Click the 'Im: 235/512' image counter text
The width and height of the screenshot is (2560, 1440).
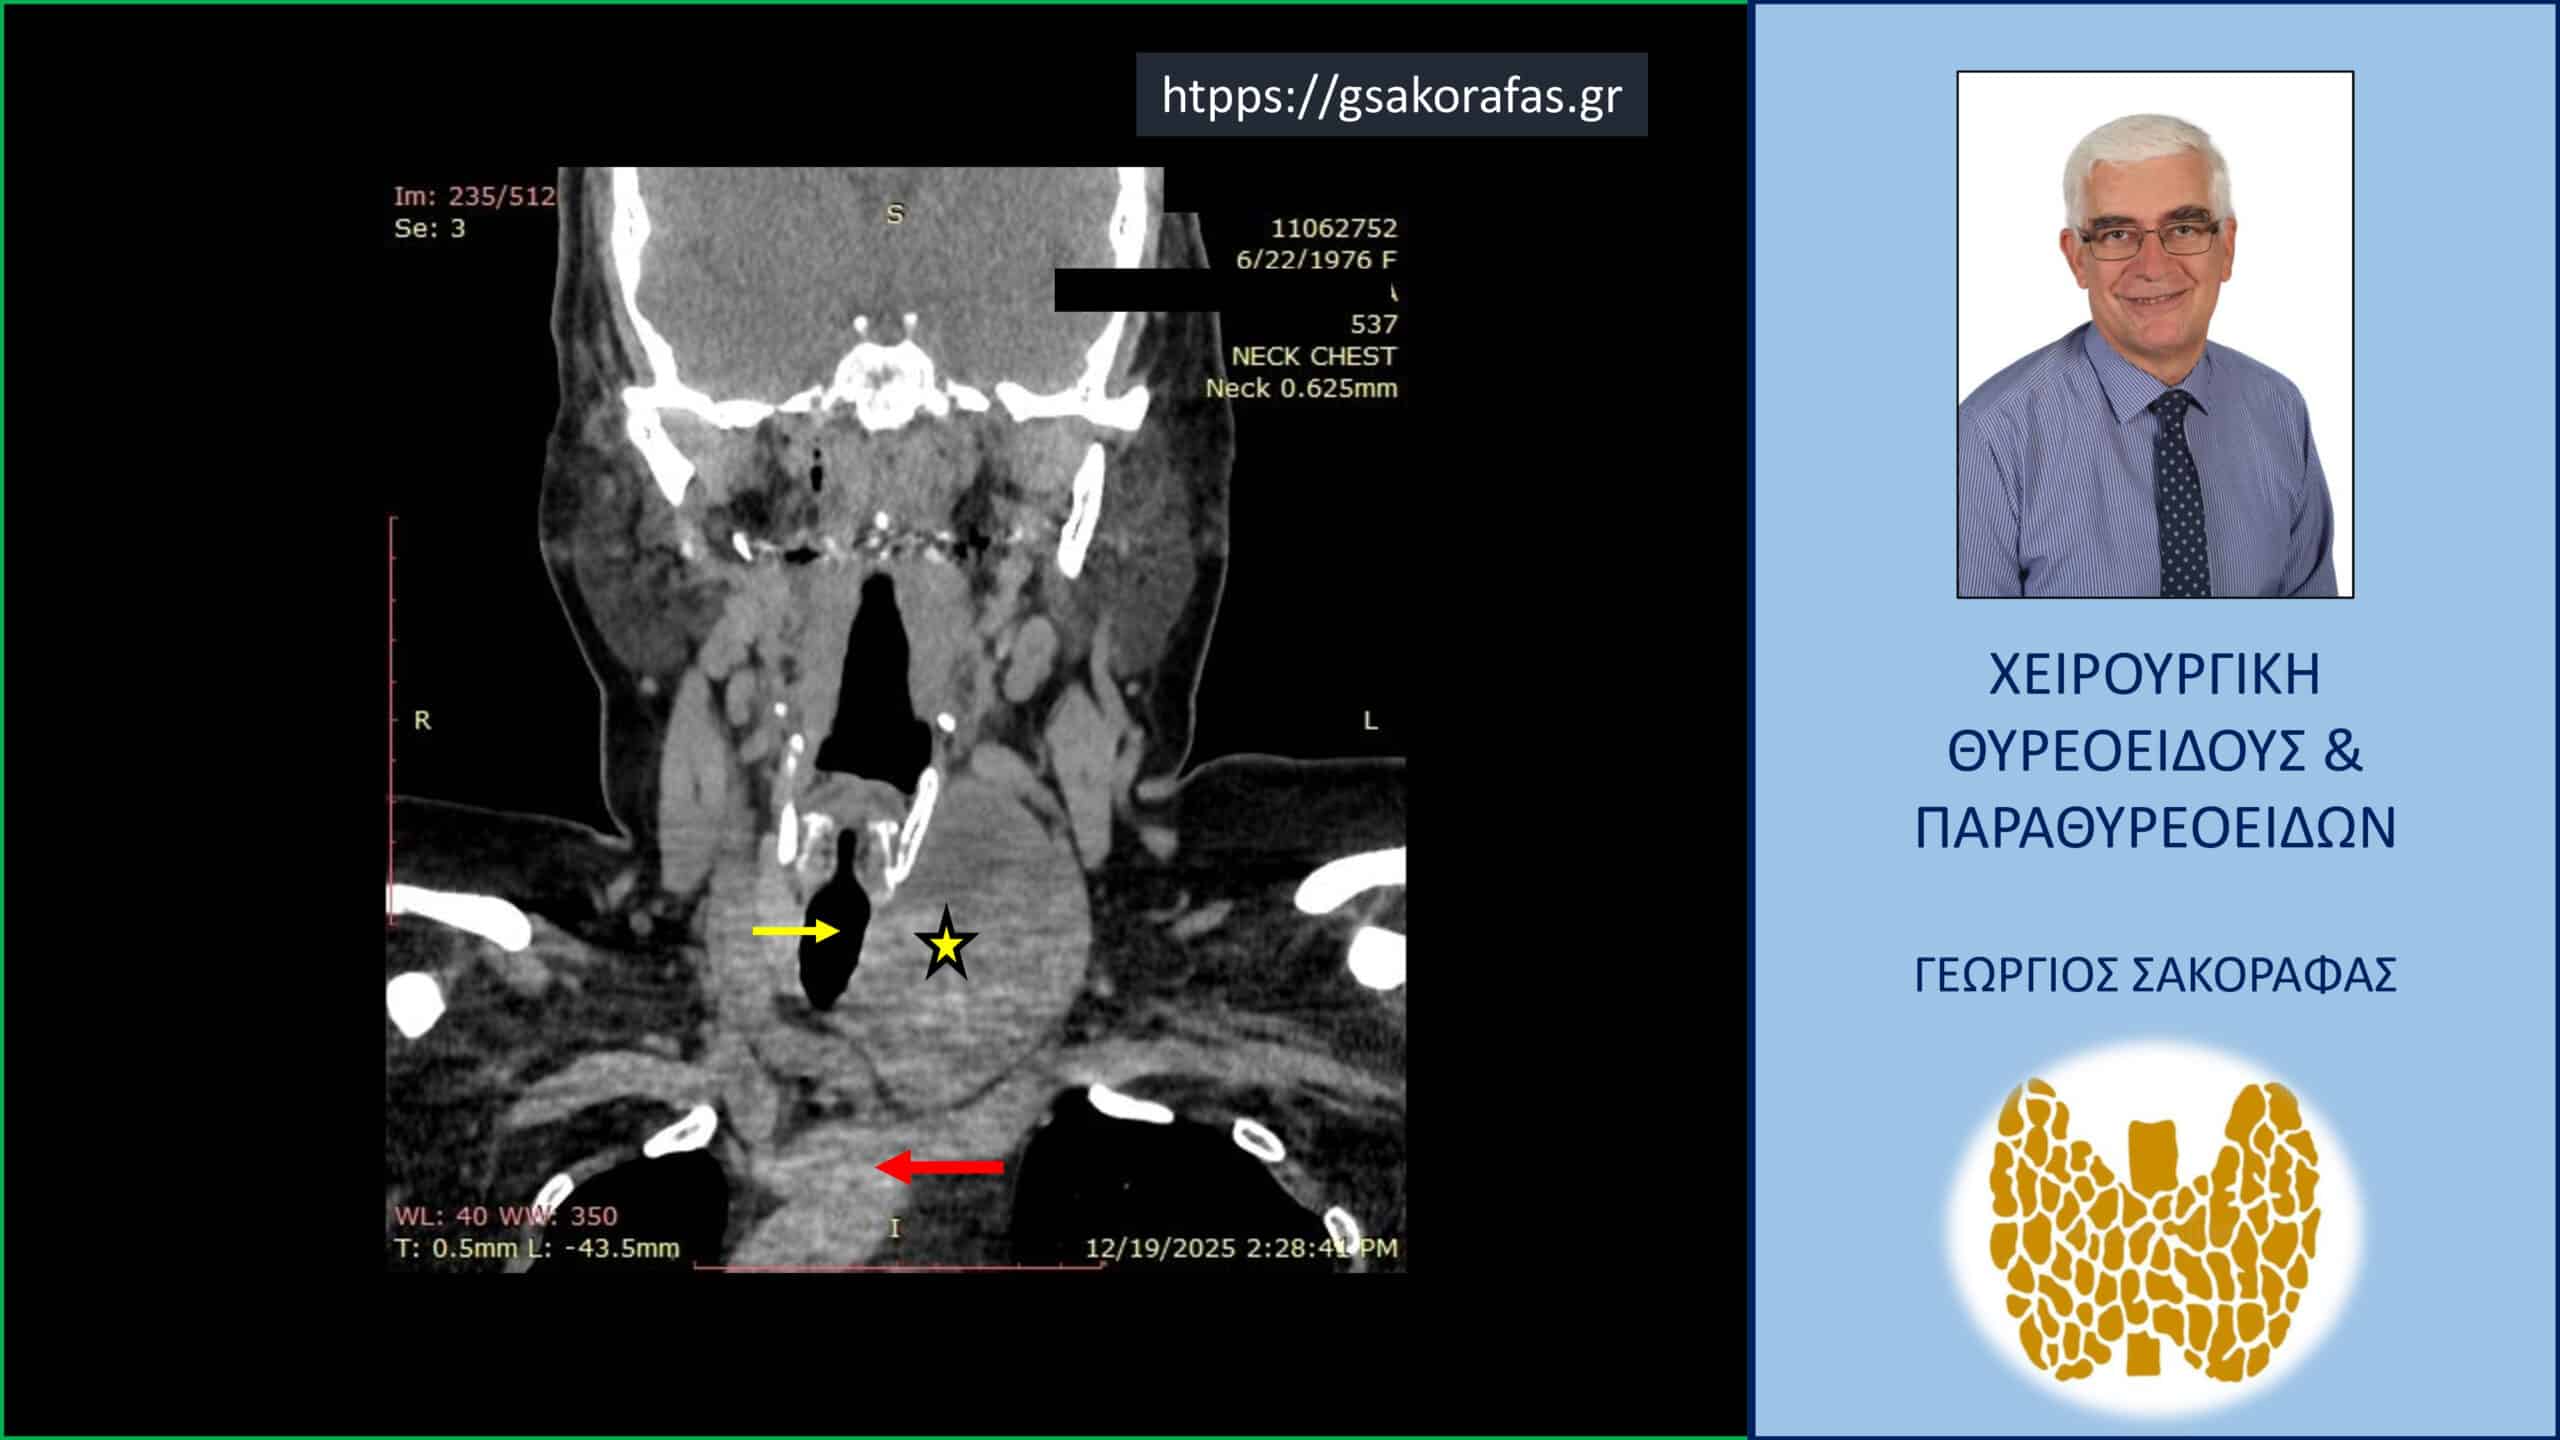(x=474, y=196)
